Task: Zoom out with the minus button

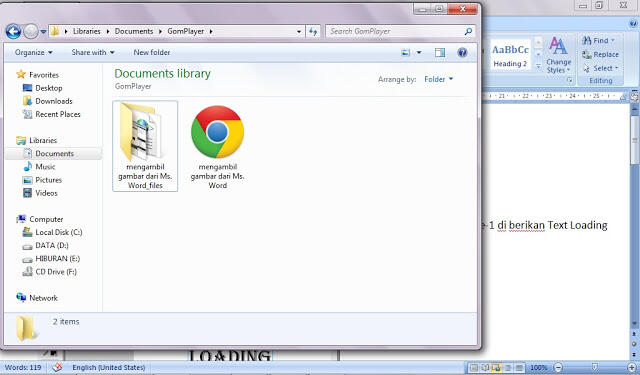Action: 559,368
